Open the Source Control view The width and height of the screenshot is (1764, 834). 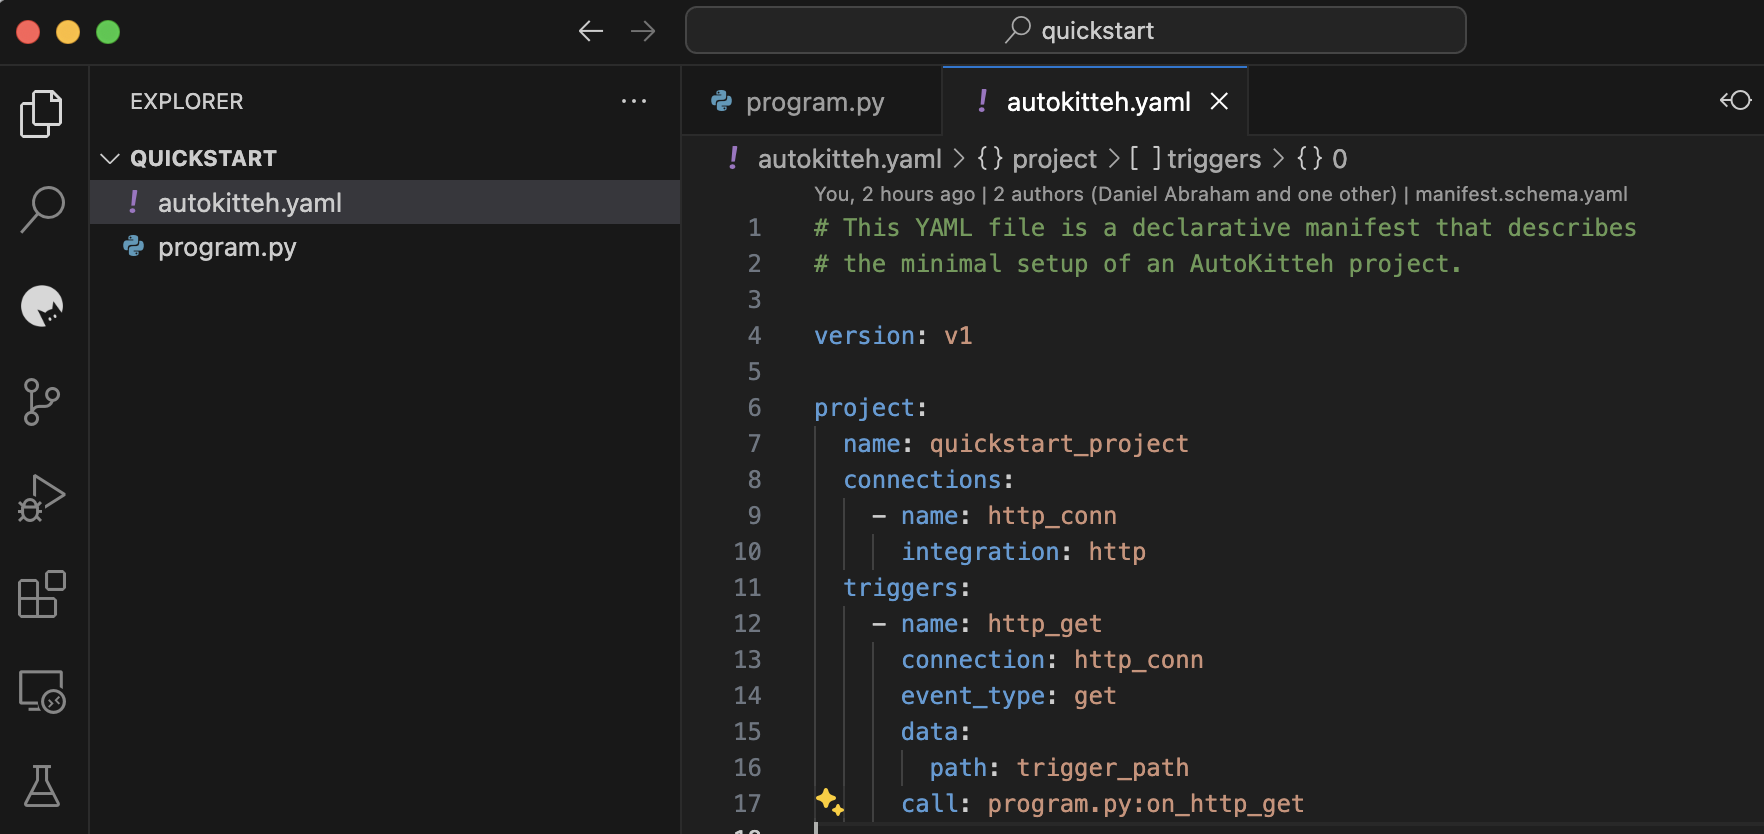coord(41,402)
